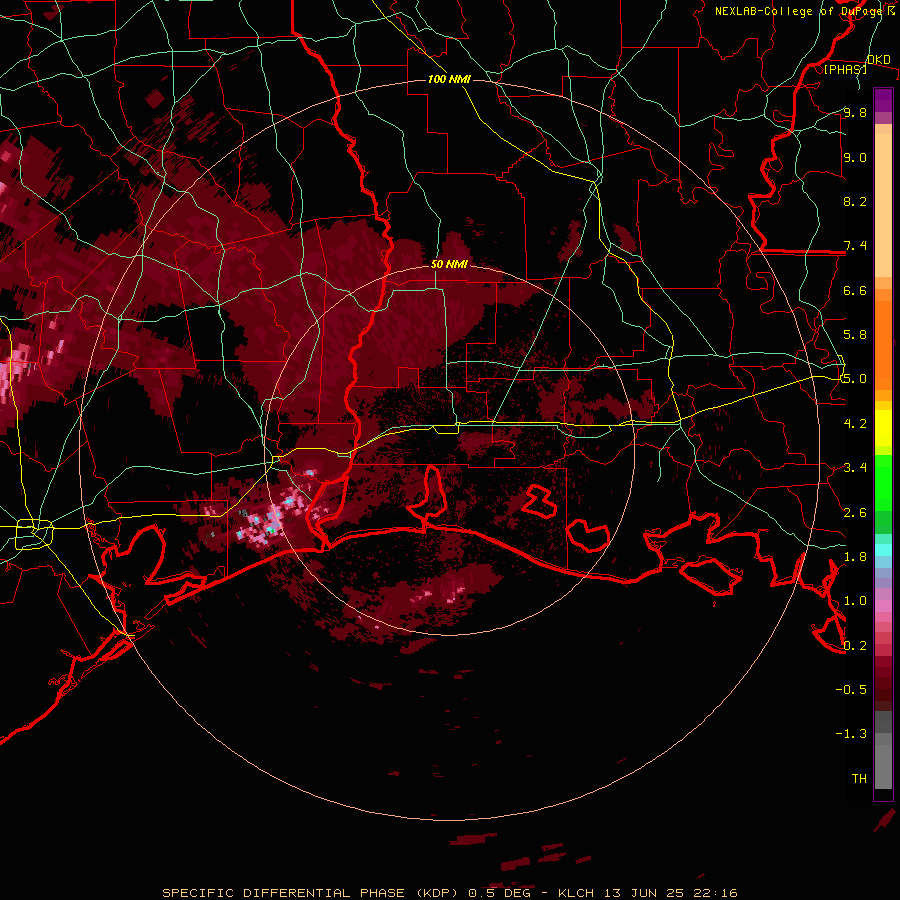The height and width of the screenshot is (900, 900).
Task: Click the 0.2 value on the scale
Action: [855, 646]
